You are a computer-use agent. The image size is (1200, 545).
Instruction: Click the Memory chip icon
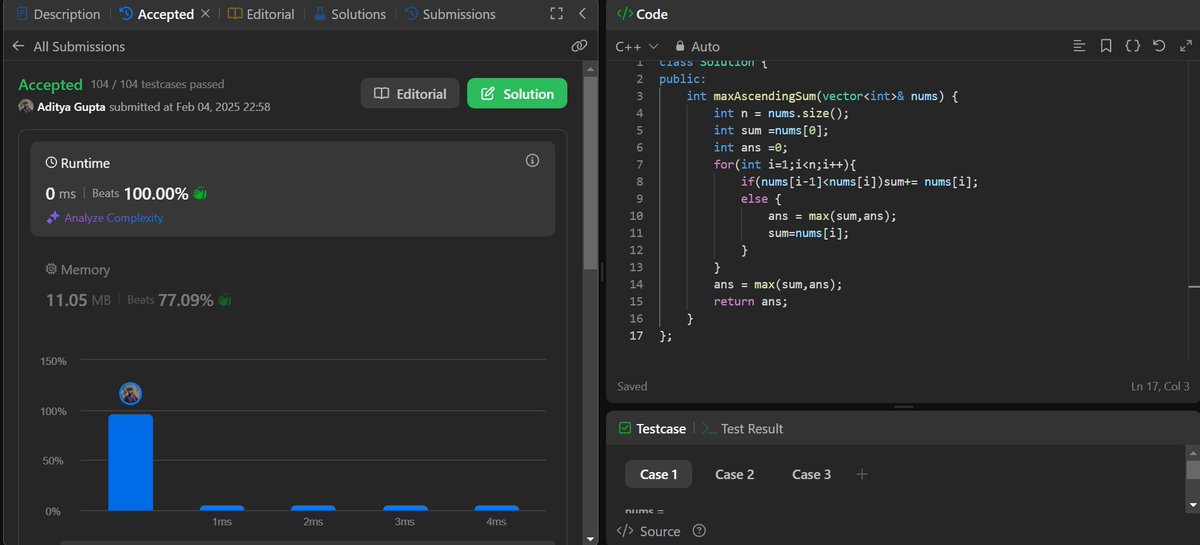(x=52, y=270)
